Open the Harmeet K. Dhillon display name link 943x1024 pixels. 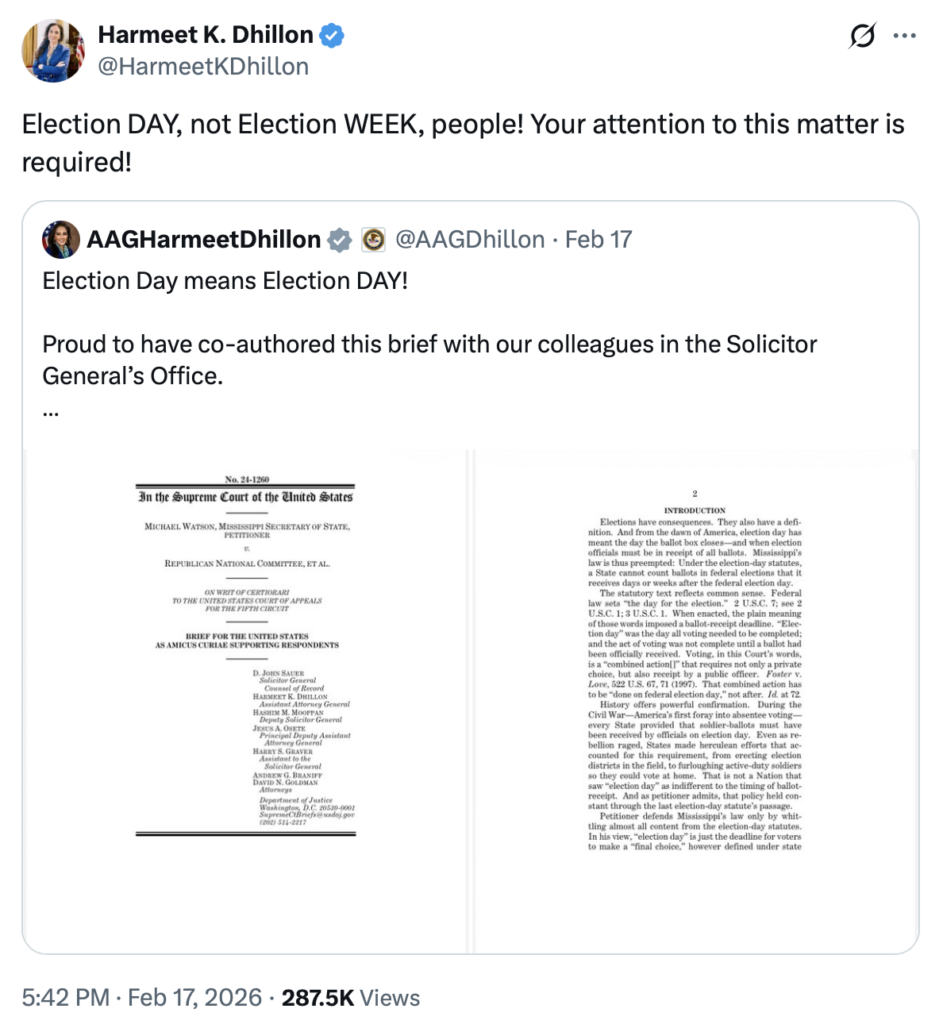tap(205, 36)
